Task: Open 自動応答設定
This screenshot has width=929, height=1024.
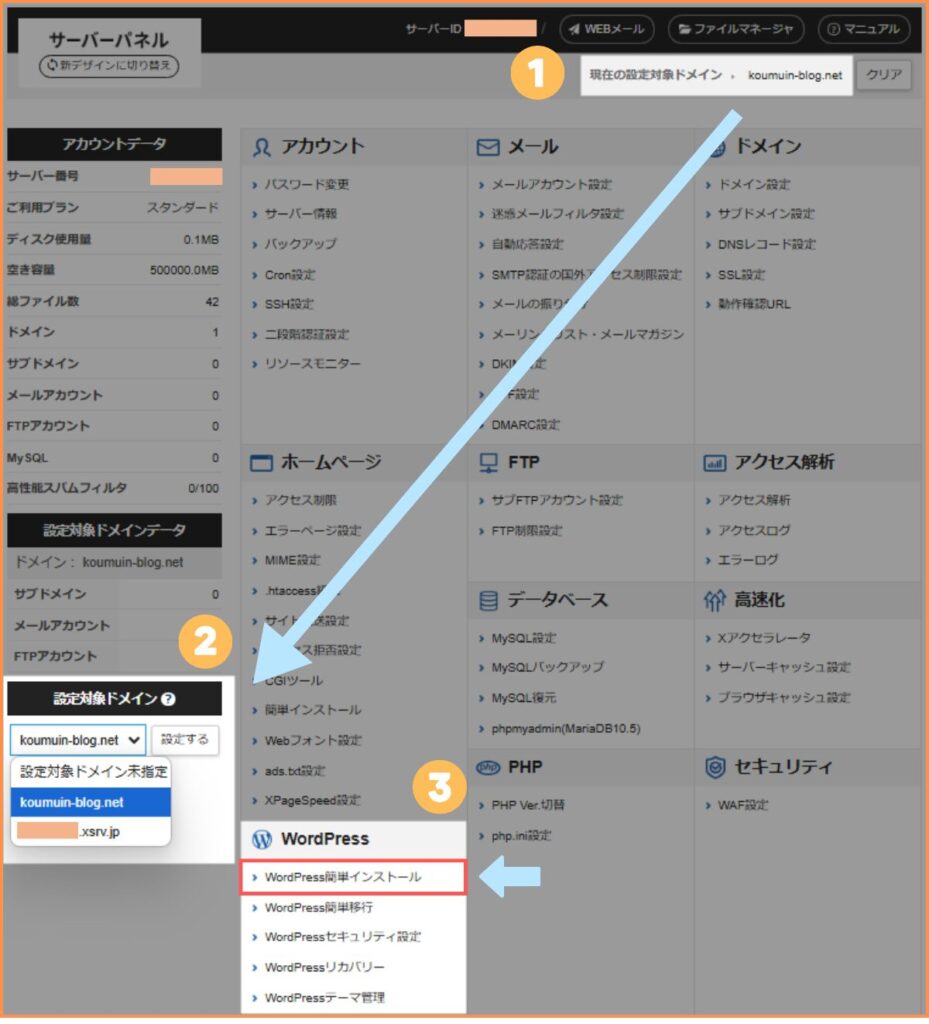Action: click(x=527, y=244)
